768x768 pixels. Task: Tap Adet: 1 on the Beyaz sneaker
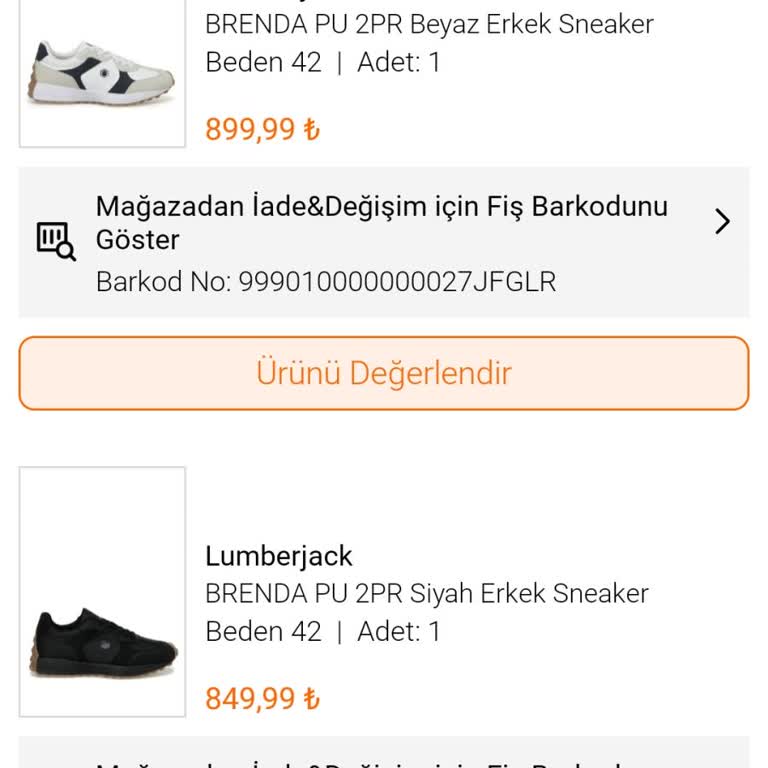[399, 63]
